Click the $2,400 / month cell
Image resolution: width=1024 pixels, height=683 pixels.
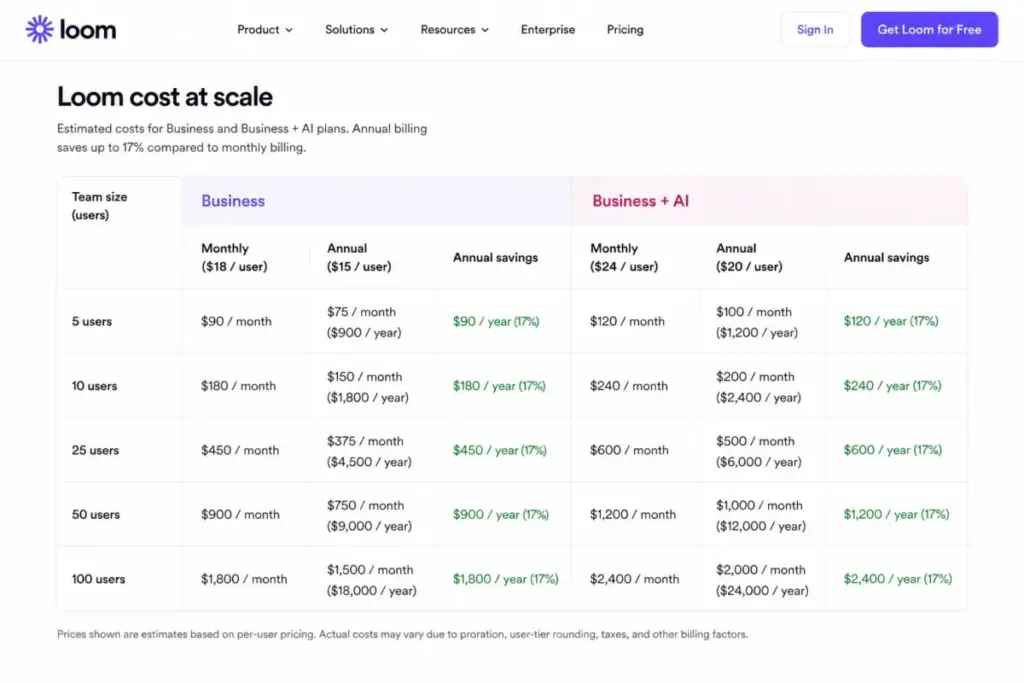pos(635,579)
